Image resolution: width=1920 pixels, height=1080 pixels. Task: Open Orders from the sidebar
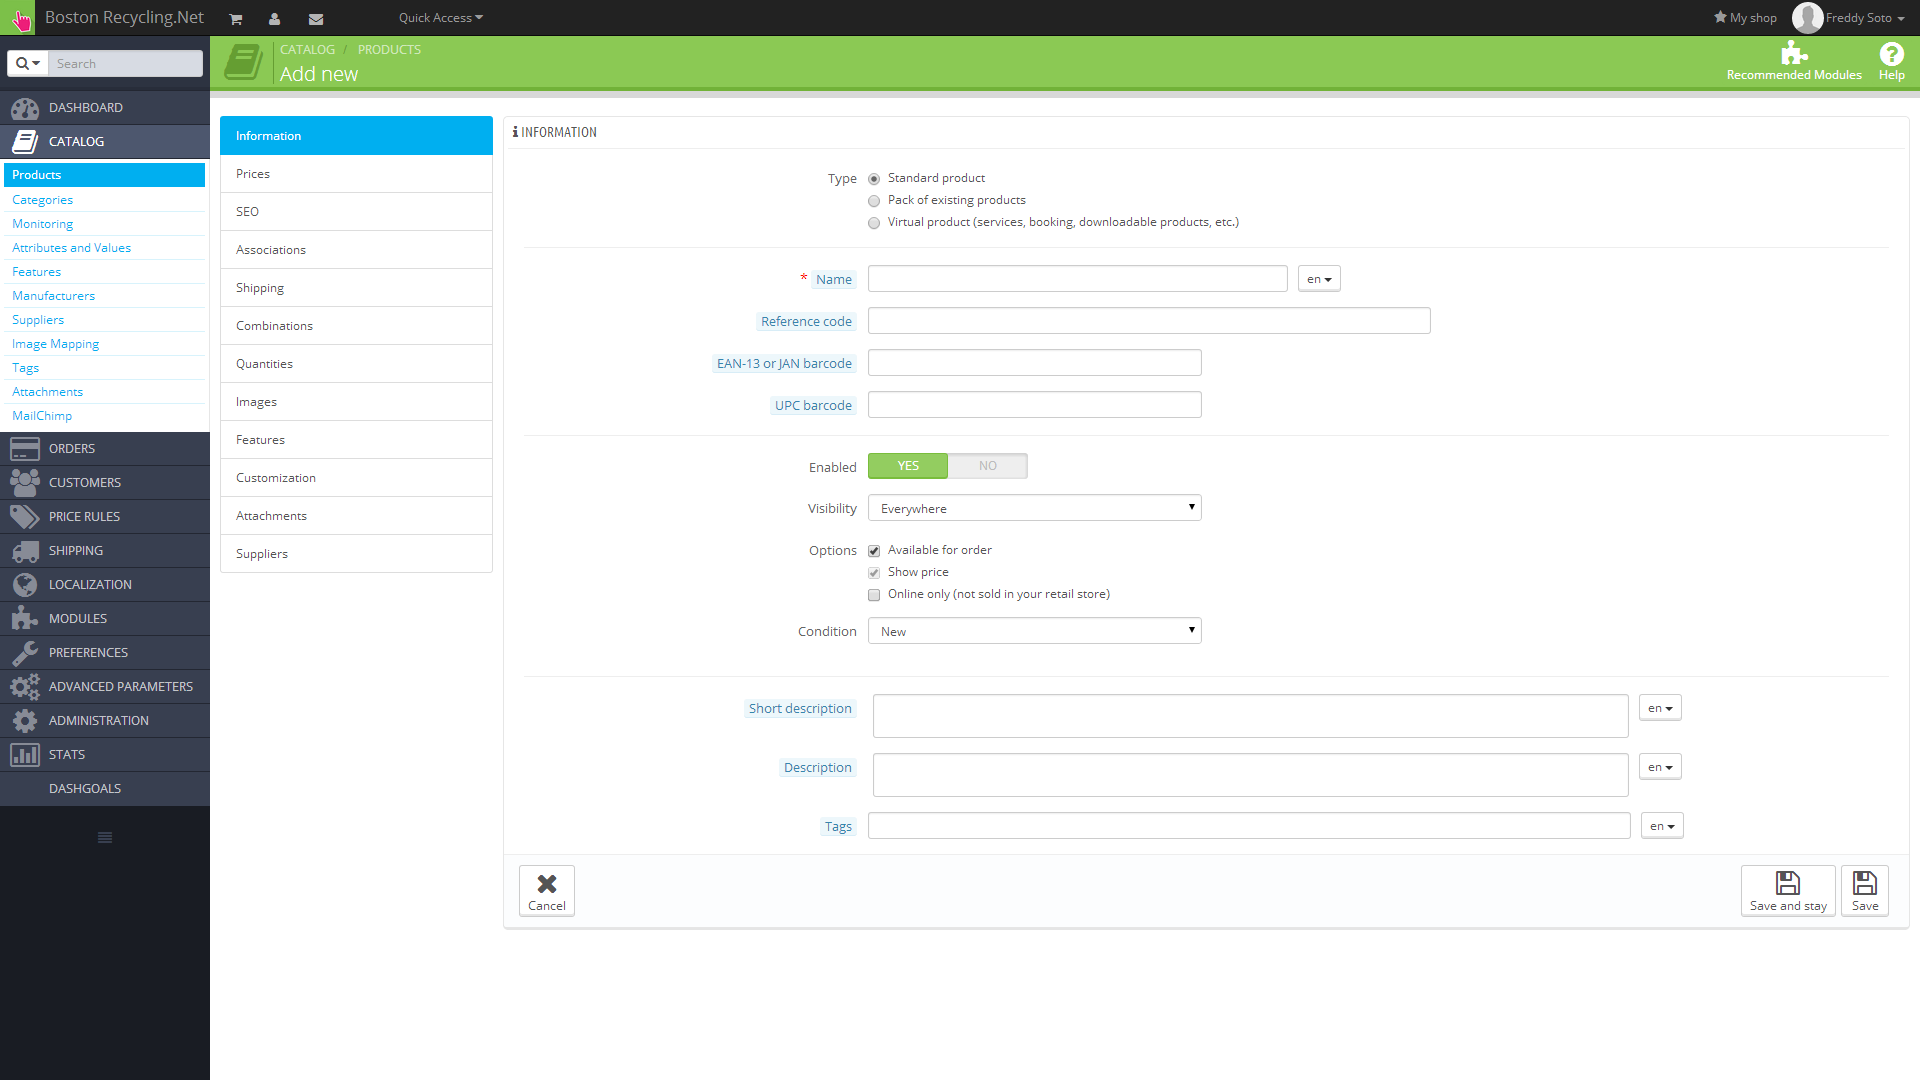(x=72, y=449)
